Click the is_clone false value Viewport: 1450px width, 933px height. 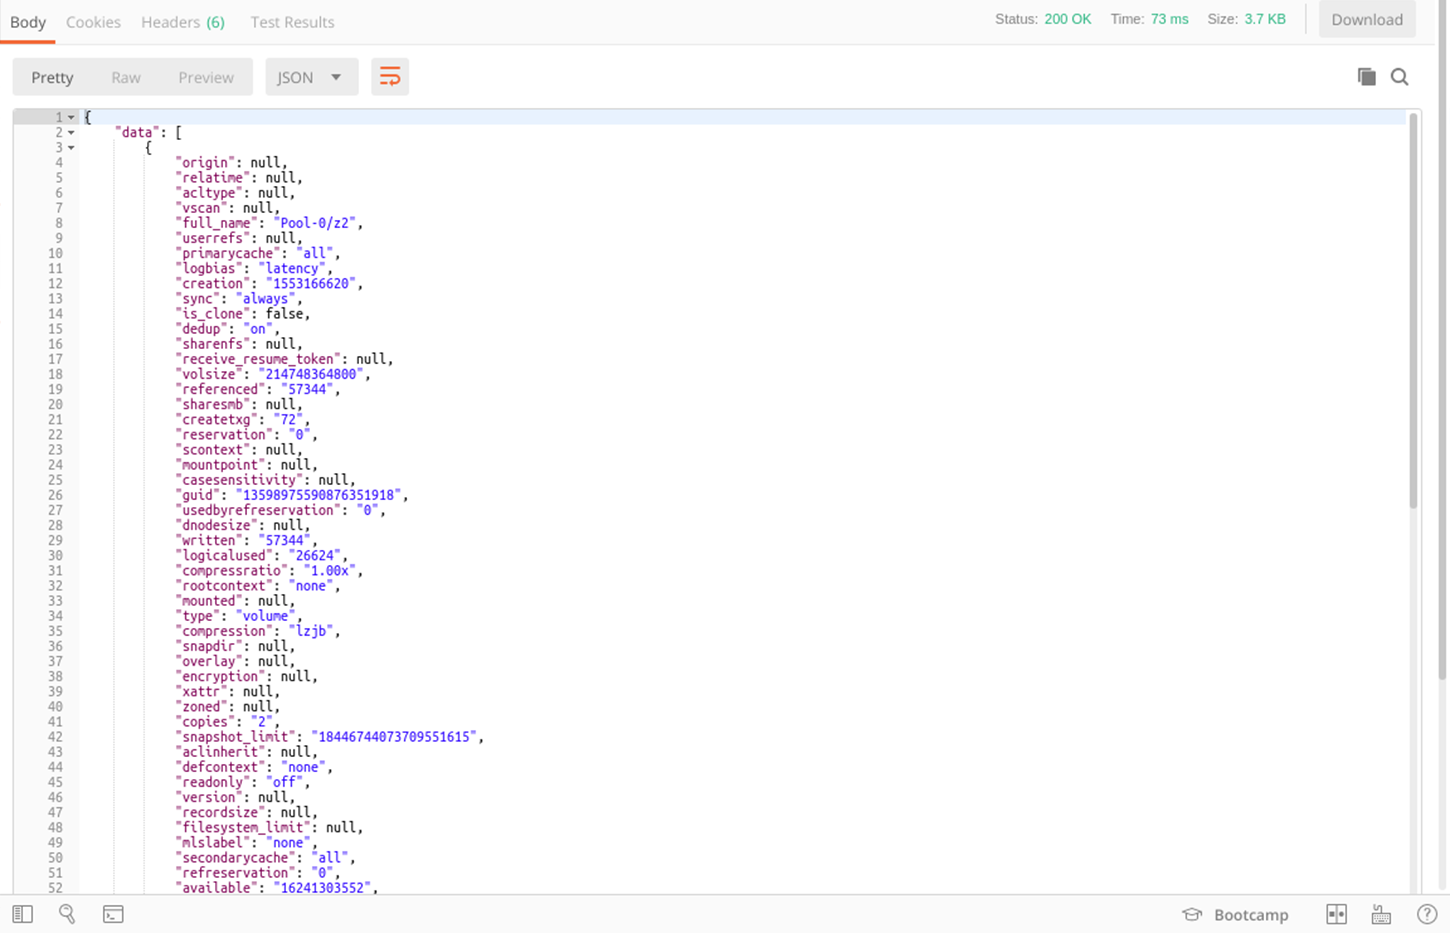pyautogui.click(x=286, y=313)
